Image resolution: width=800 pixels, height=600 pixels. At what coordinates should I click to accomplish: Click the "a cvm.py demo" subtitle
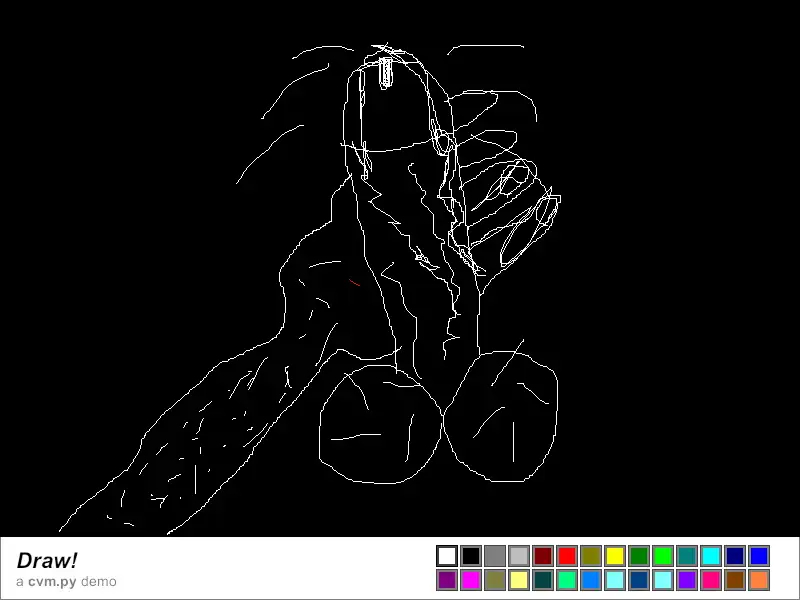66,582
